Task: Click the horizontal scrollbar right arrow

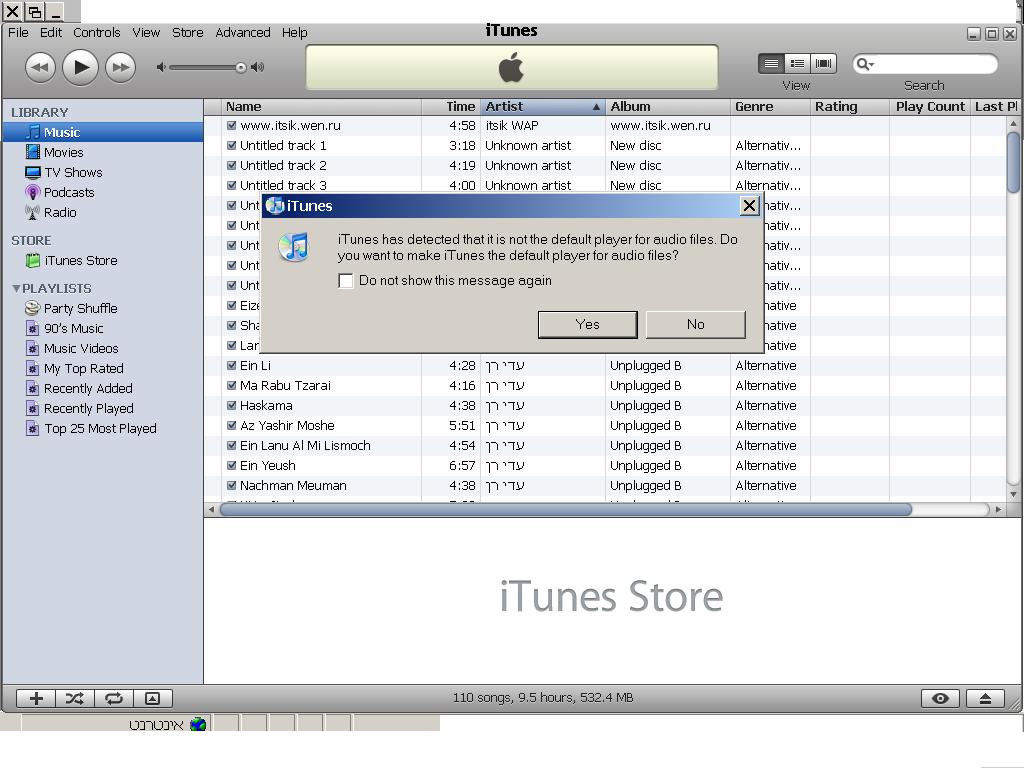Action: pyautogui.click(x=998, y=509)
